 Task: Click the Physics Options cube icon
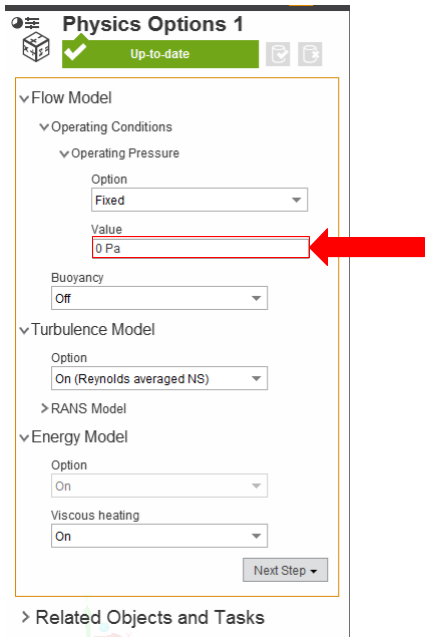tap(36, 47)
